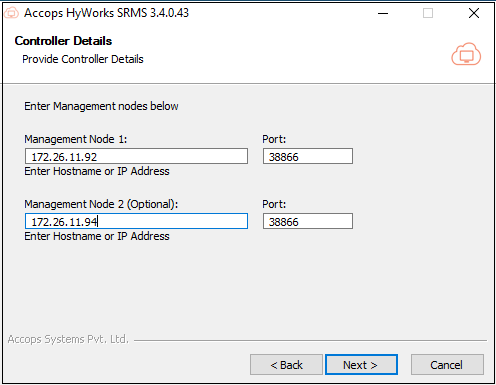Edit the Management Node 1 port field
Viewport: 496px width, 385px height.
point(308,156)
